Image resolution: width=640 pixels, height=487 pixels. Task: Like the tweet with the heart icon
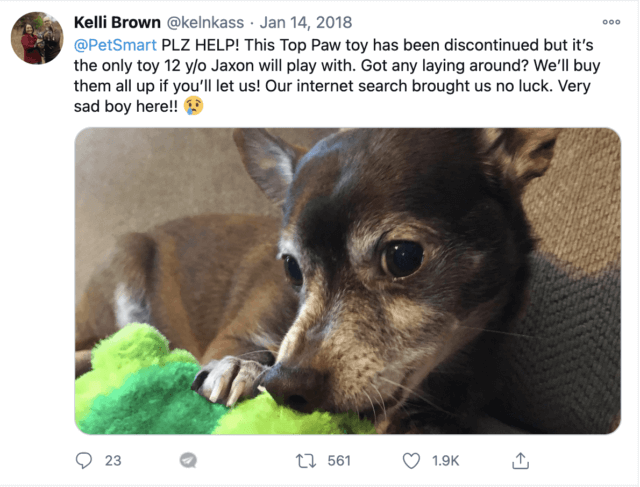click(x=411, y=461)
